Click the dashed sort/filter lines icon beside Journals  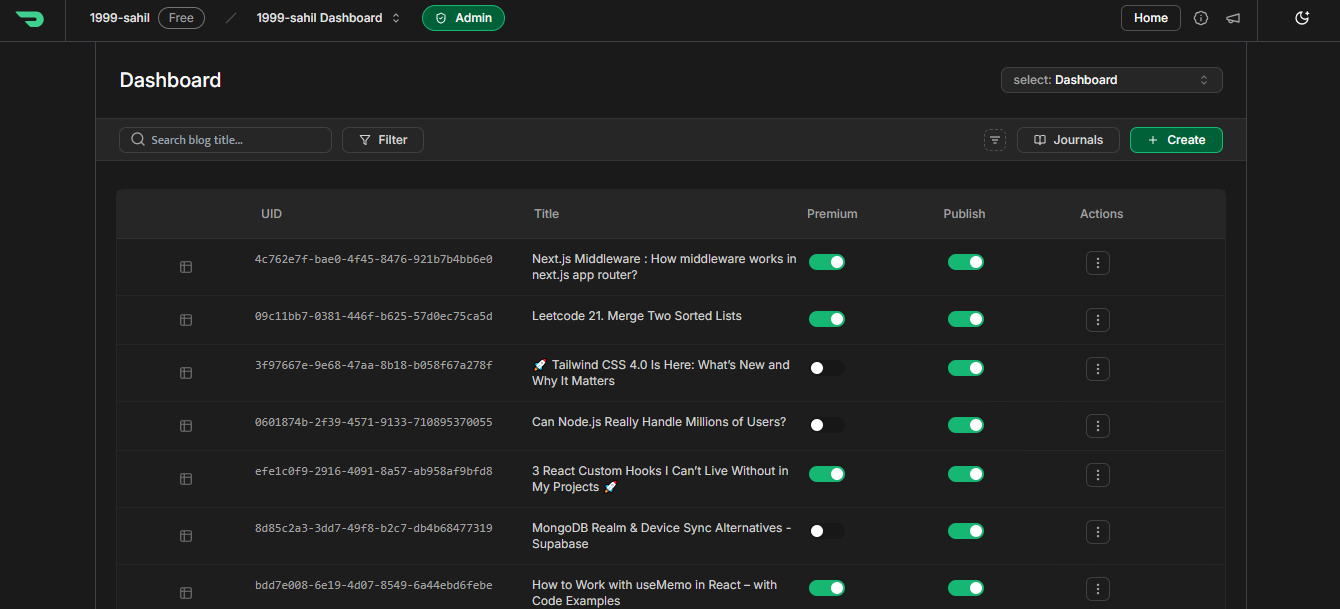[x=995, y=140]
